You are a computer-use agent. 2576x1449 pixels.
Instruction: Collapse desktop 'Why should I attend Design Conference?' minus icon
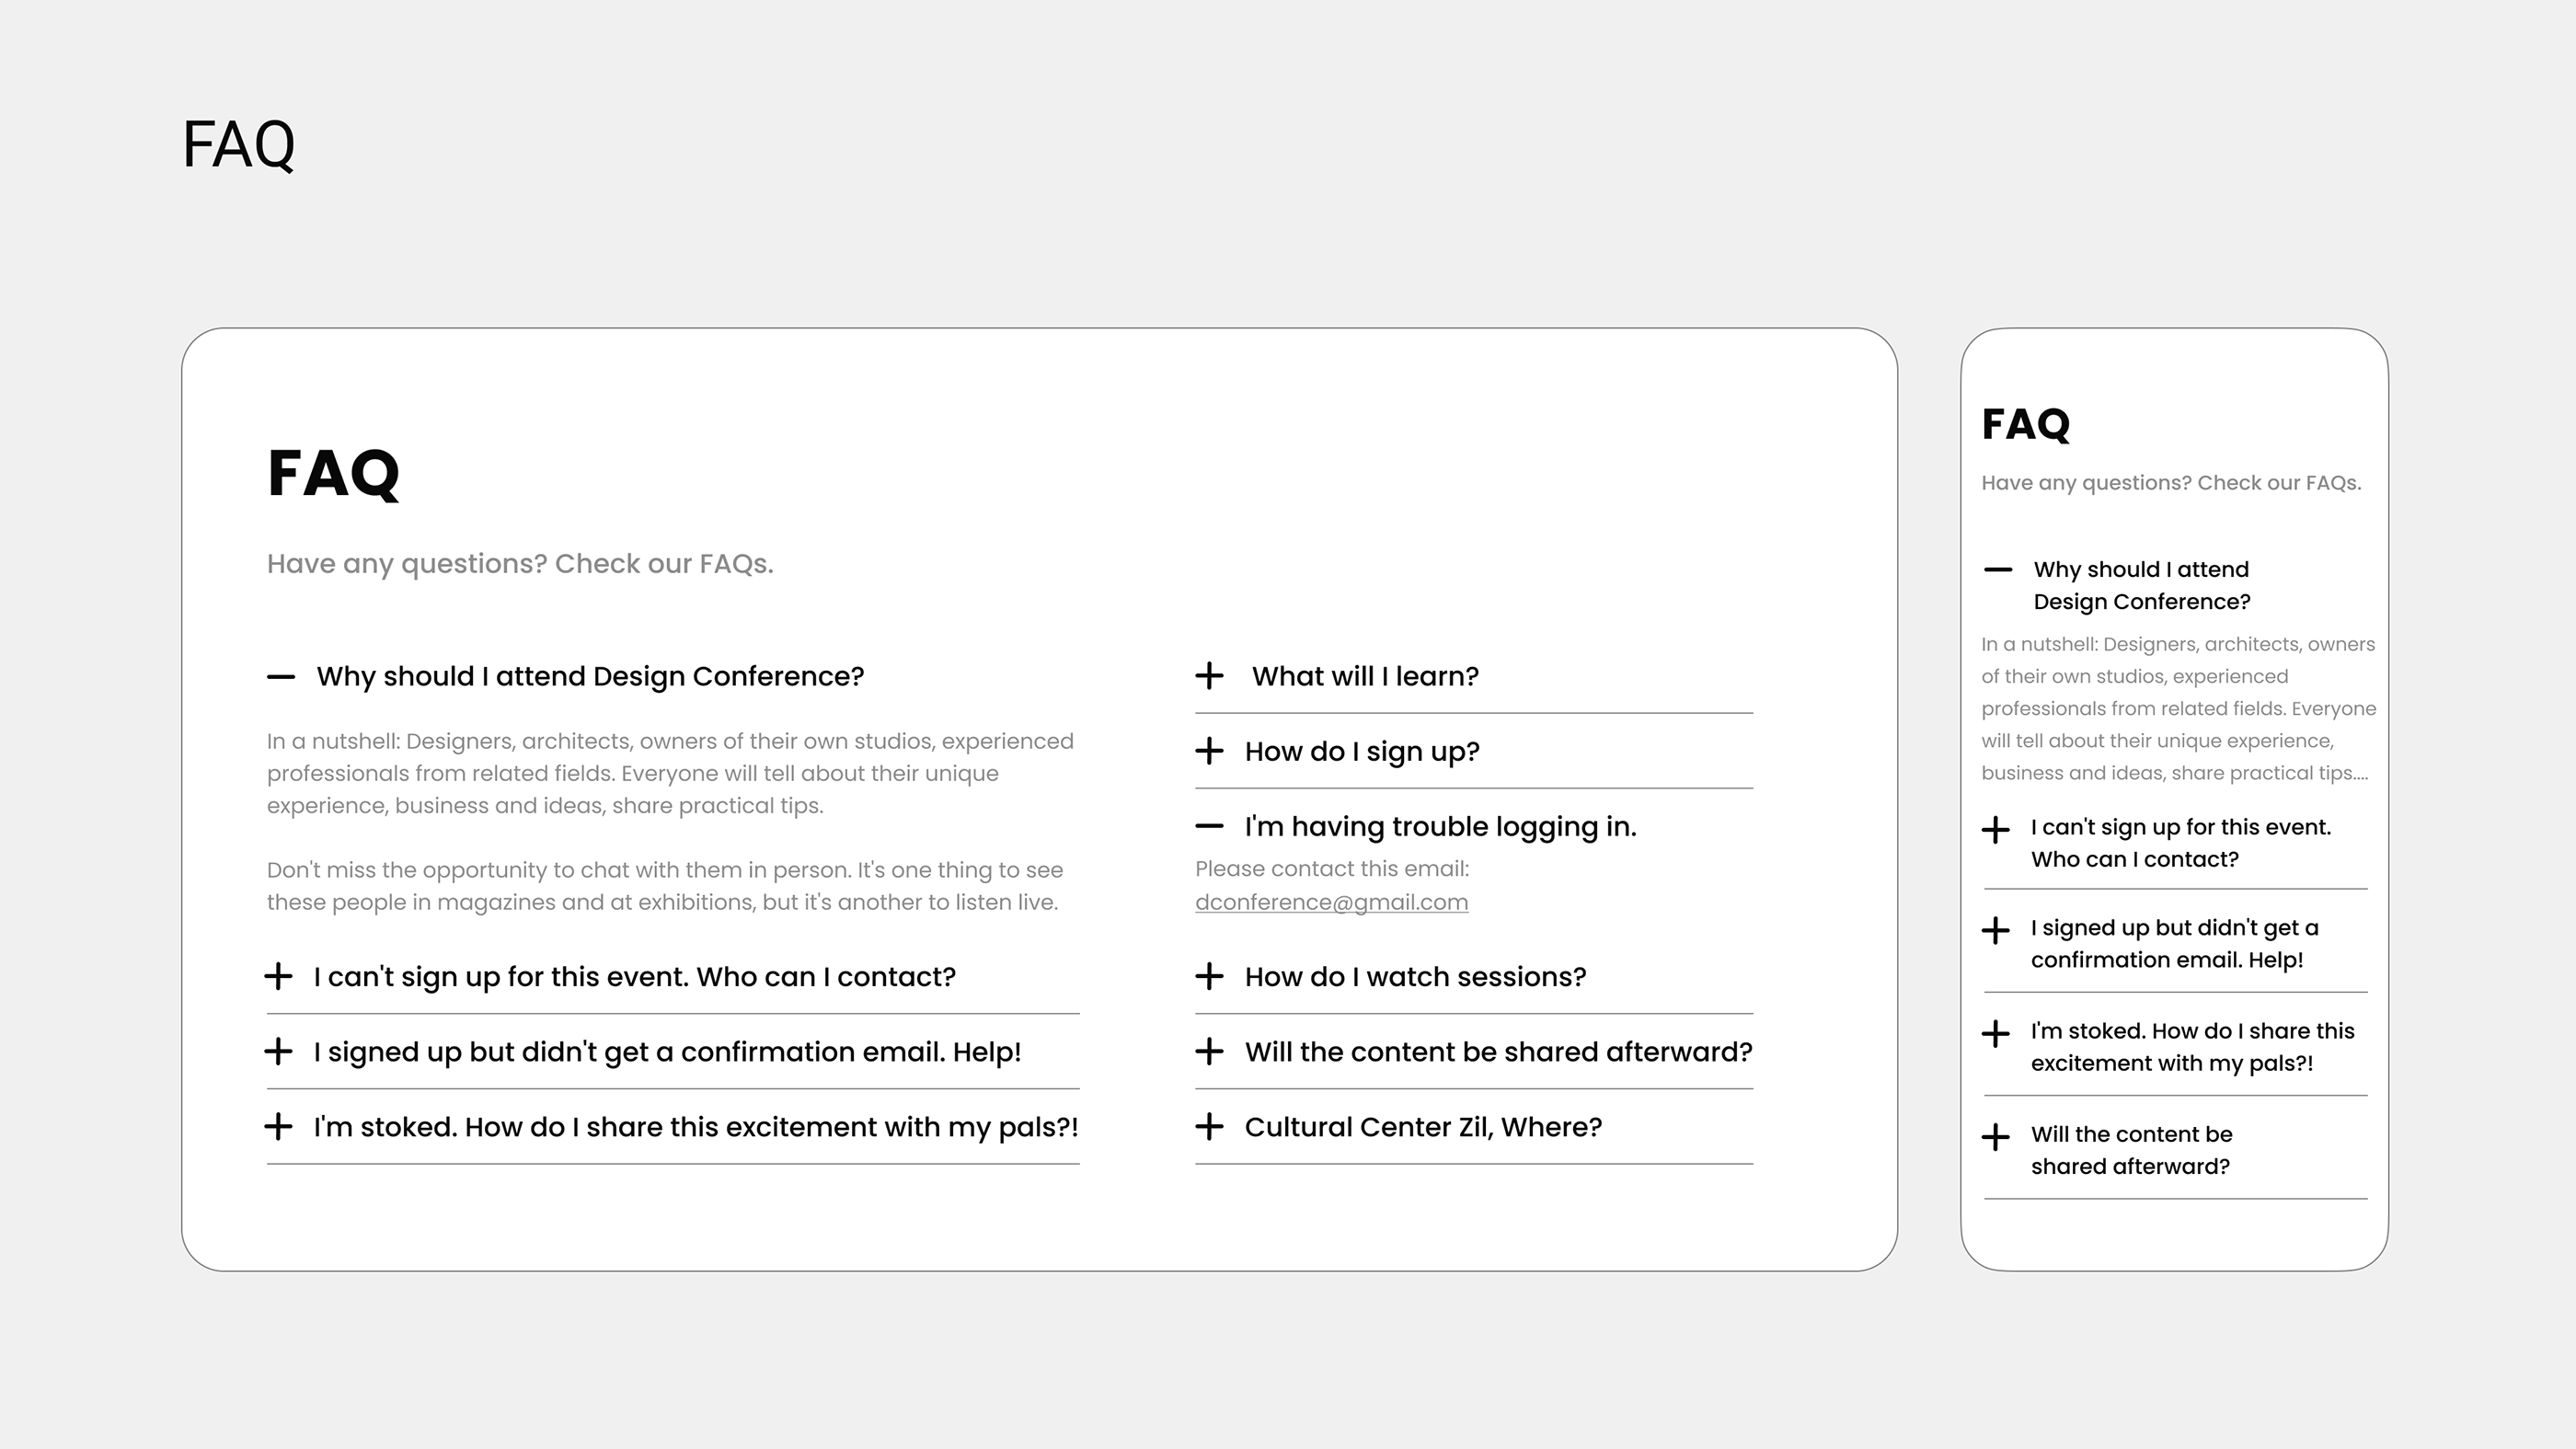click(281, 677)
